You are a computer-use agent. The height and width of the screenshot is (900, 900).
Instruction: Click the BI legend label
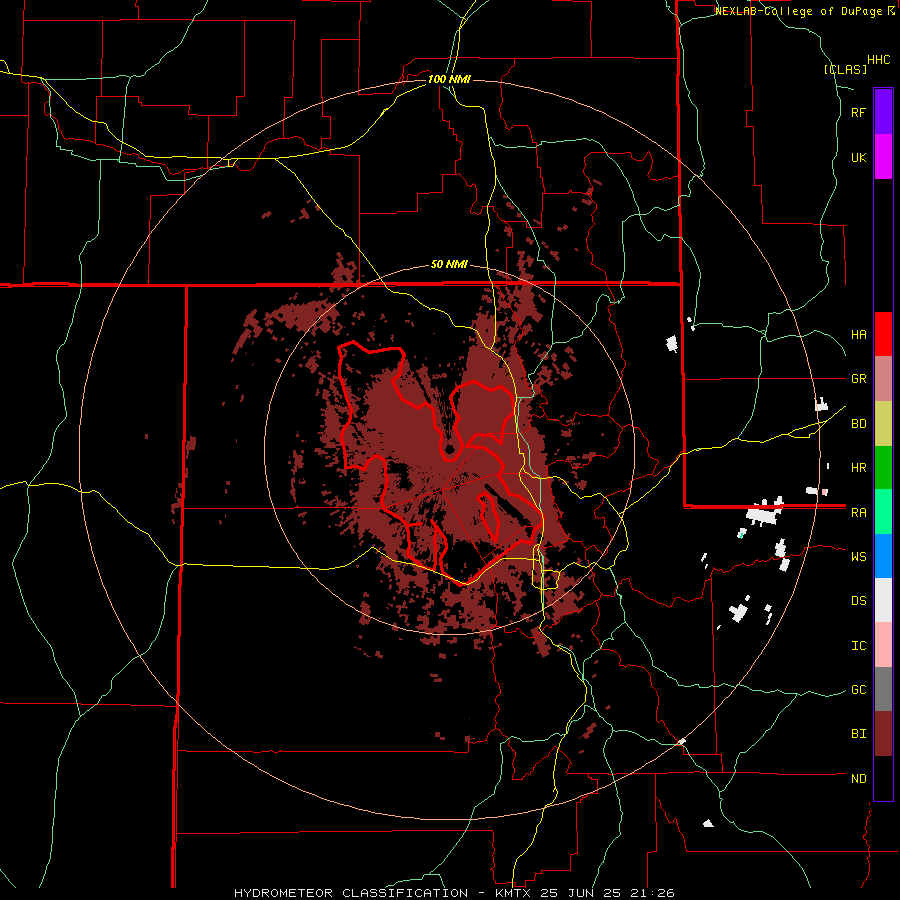(859, 734)
